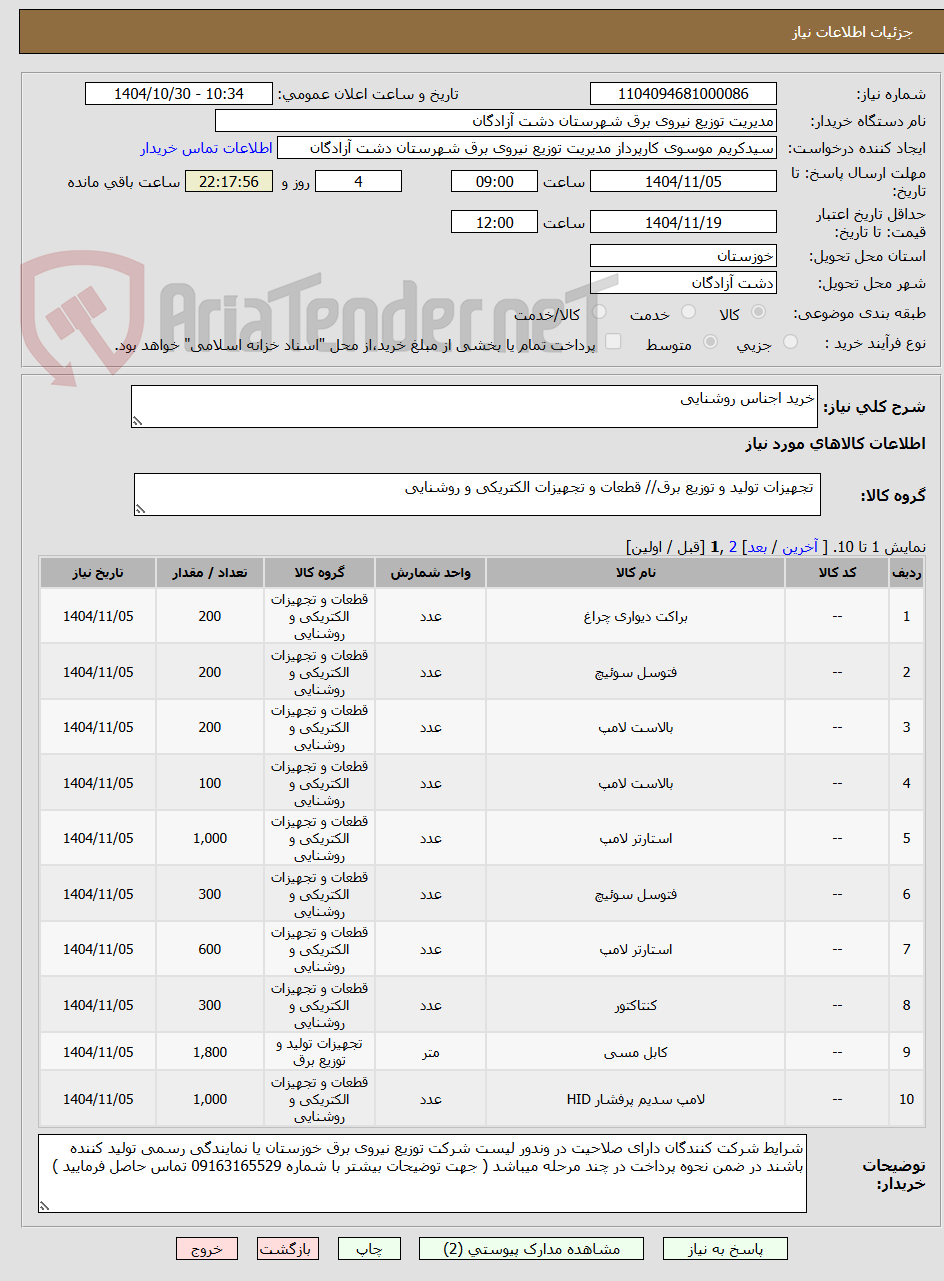Select براکت دیواری چراغ item name
The height and width of the screenshot is (1281, 944).
636,616
